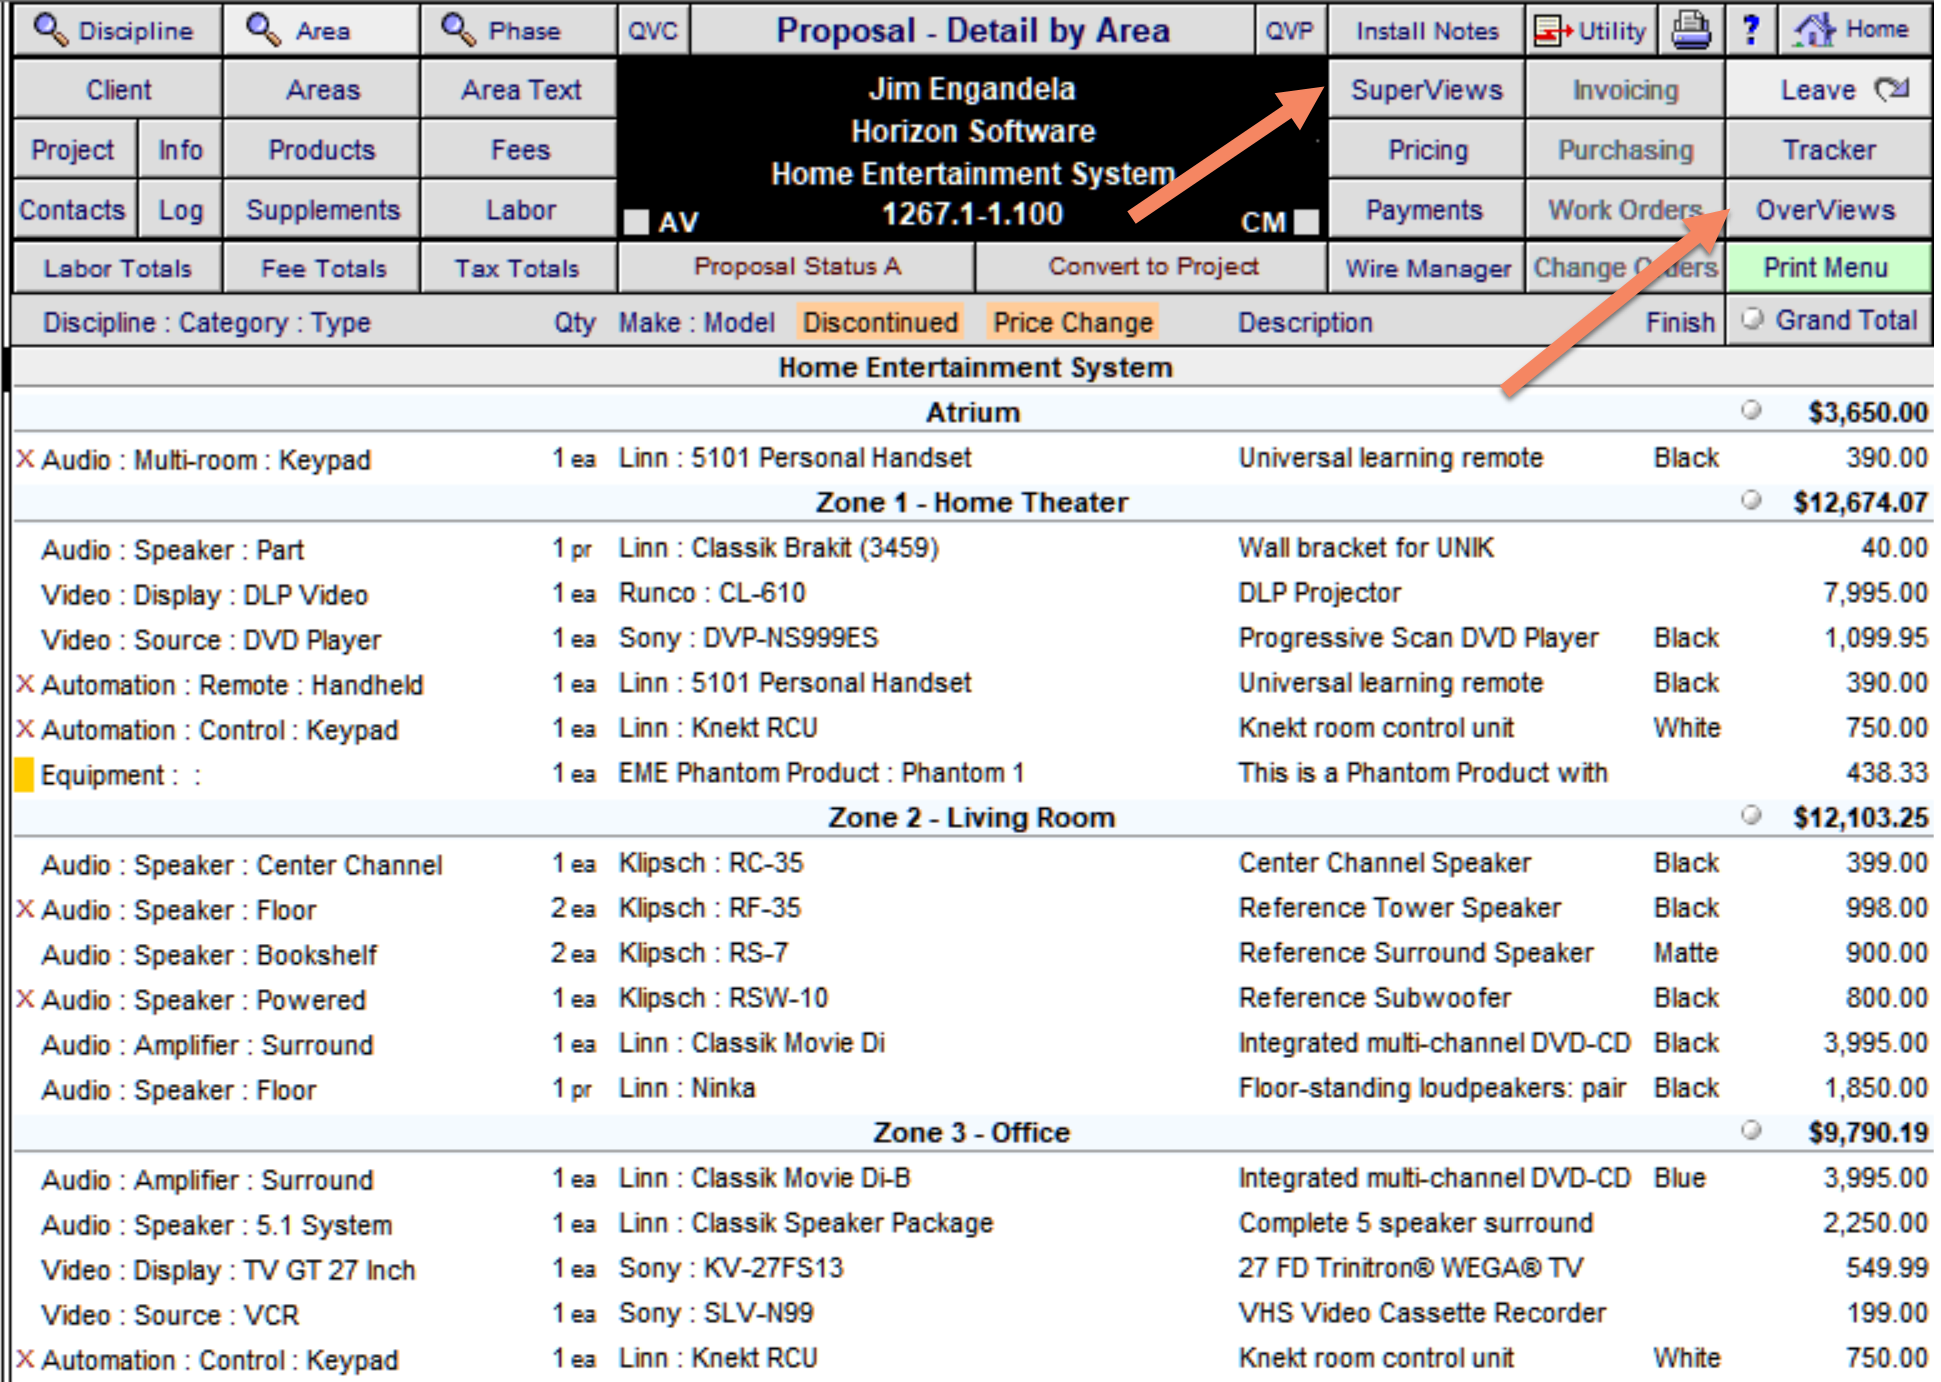Click the Invoicing button
The image size is (1941, 1382).
[x=1625, y=89]
